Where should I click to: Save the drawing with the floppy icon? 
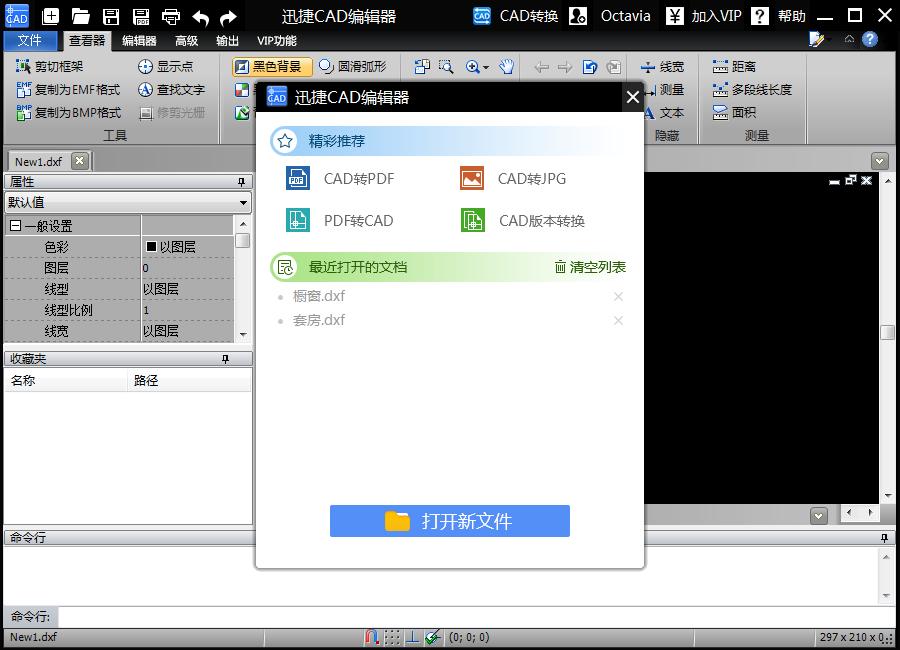point(111,16)
